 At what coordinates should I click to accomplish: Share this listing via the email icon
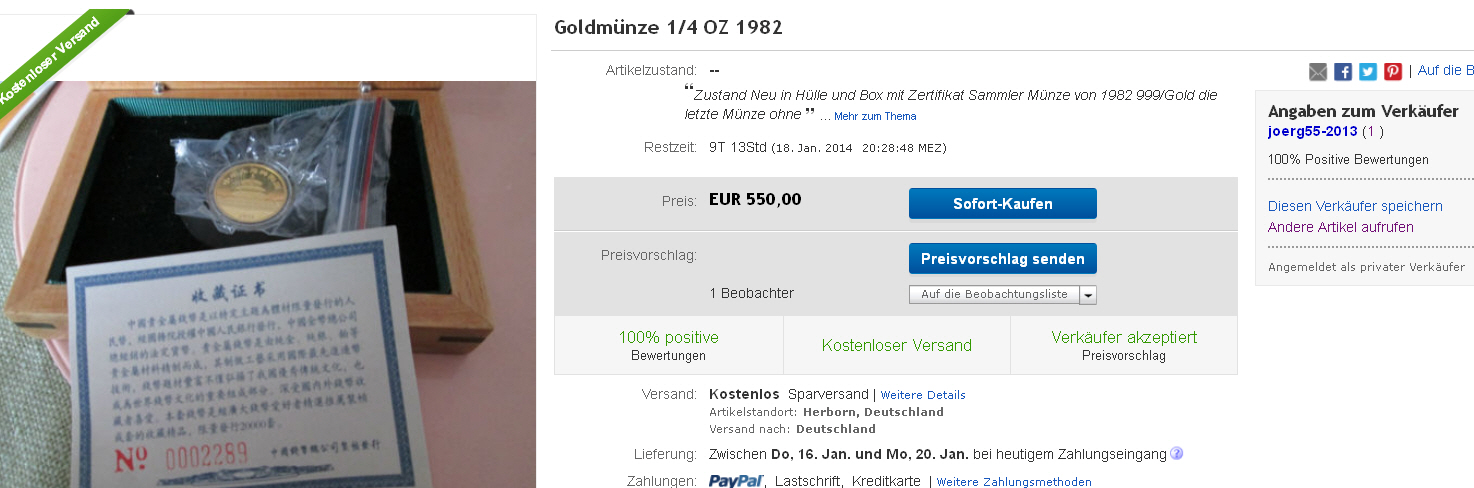click(1318, 71)
